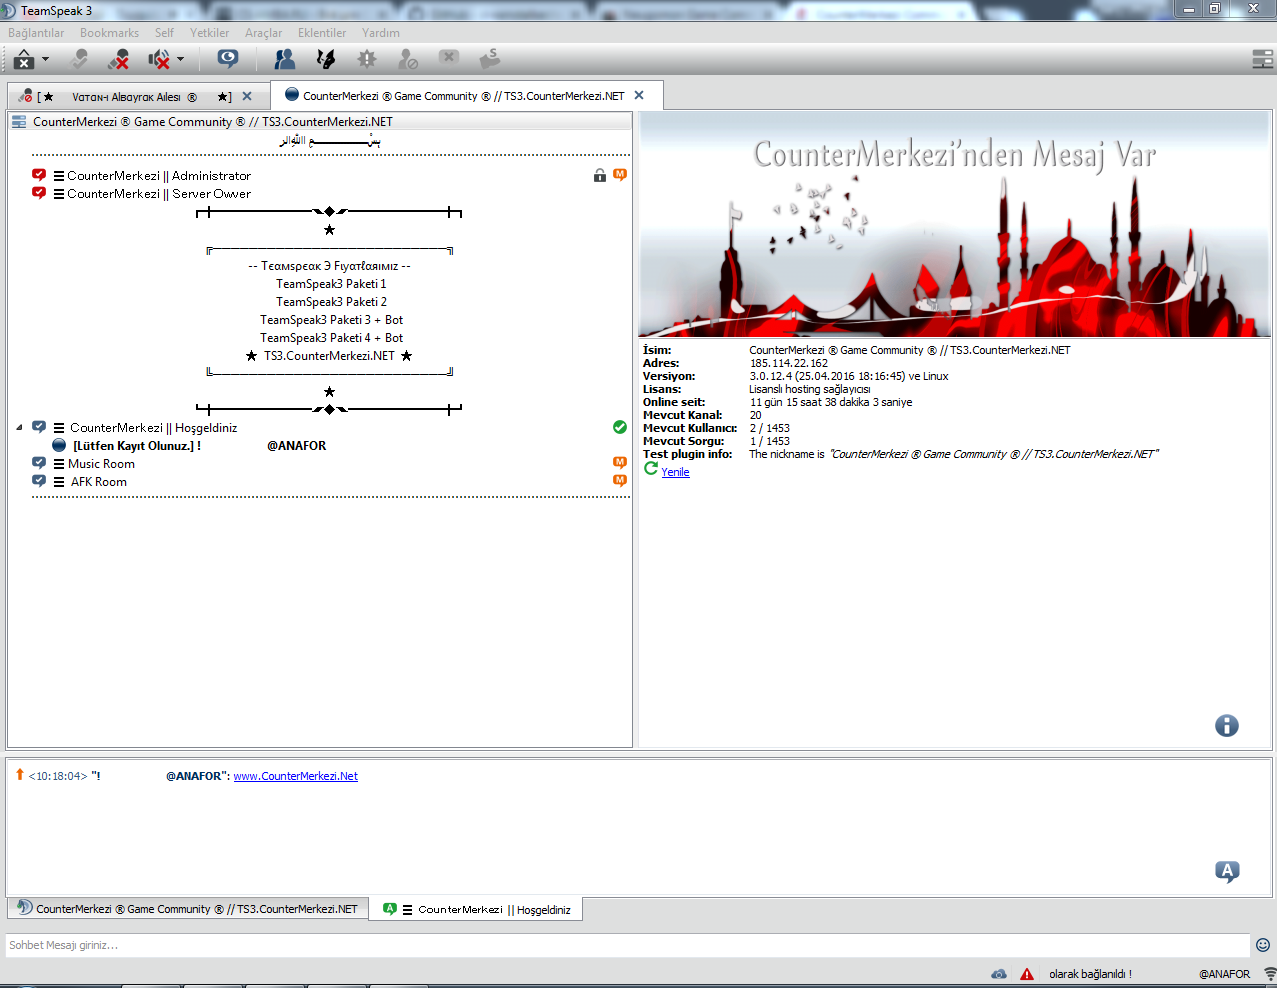Click the Yenile refresh link
This screenshot has height=988, width=1277.
coord(675,472)
